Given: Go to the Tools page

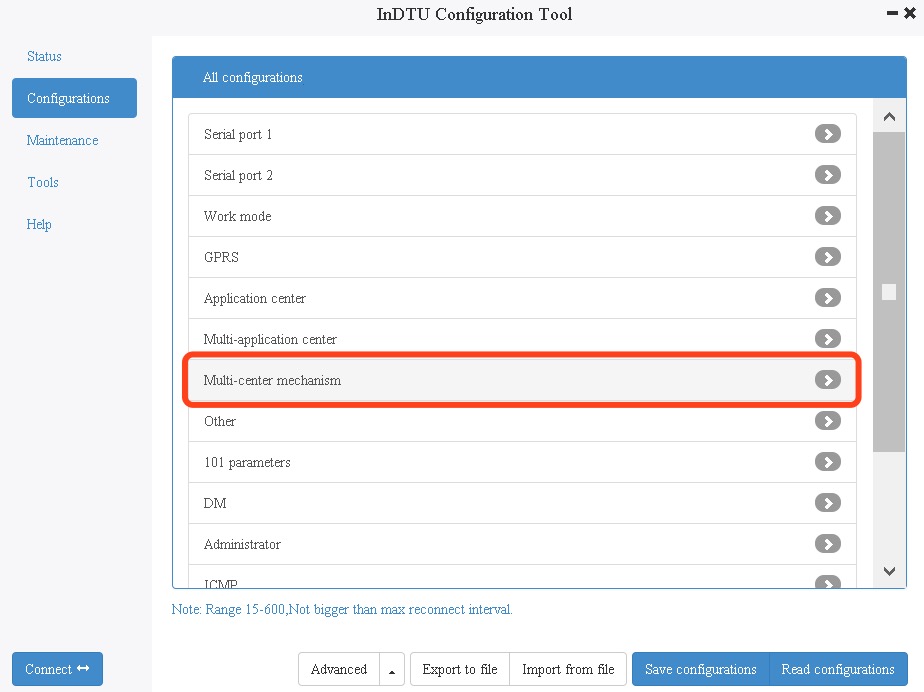Looking at the screenshot, I should click(43, 183).
